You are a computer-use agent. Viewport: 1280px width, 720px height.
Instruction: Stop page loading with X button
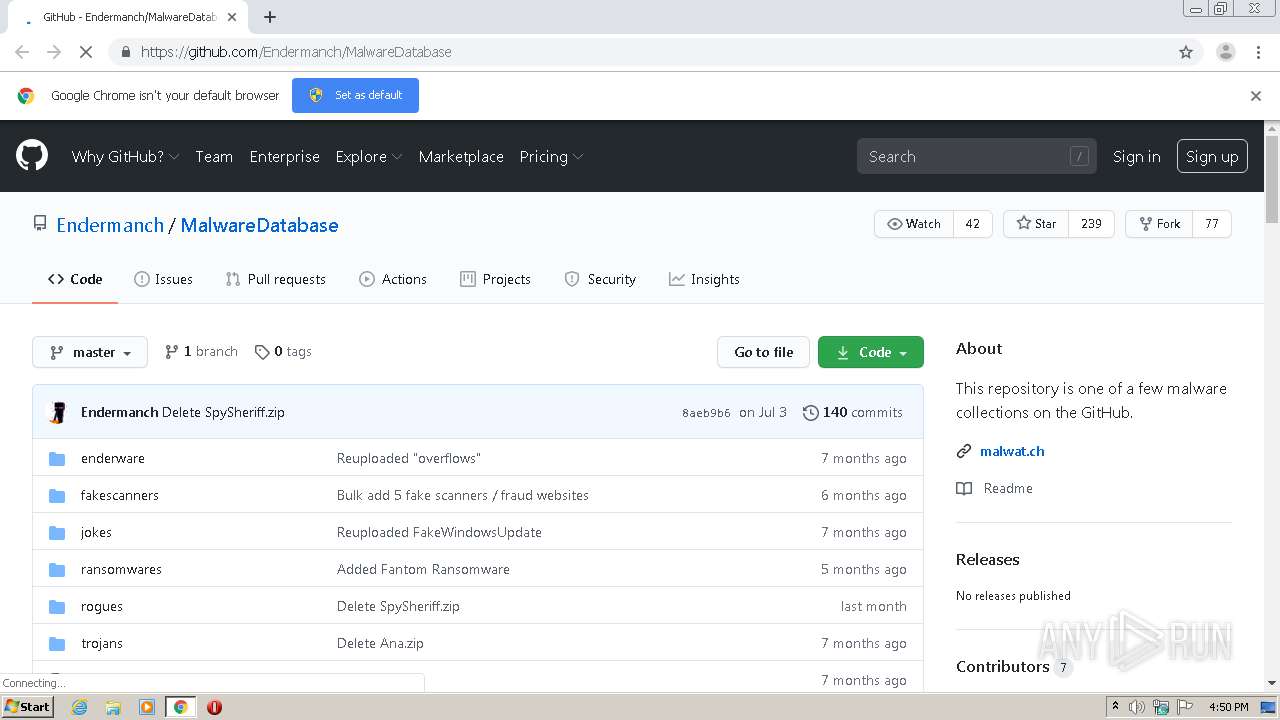point(86,52)
